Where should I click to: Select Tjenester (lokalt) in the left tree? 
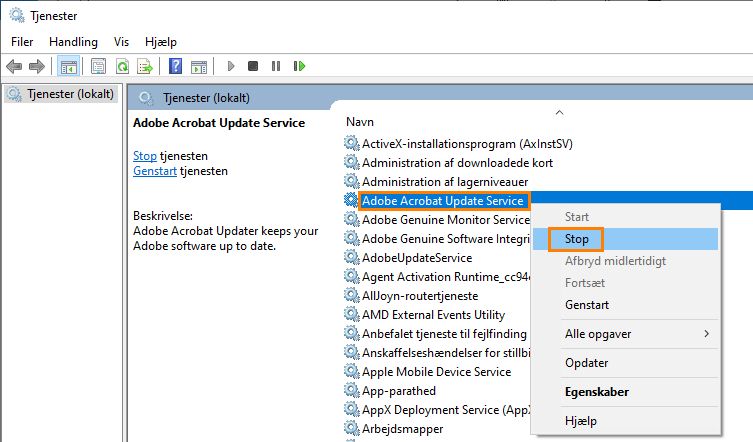click(x=70, y=94)
